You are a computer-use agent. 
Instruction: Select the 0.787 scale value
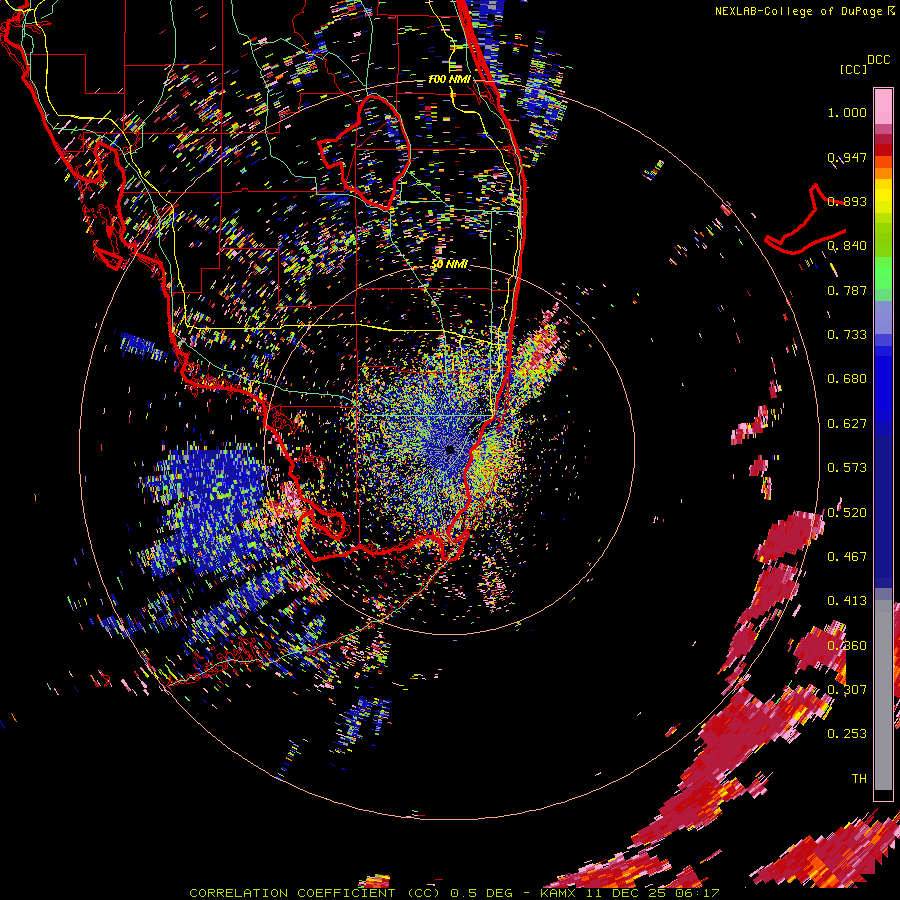pyautogui.click(x=847, y=290)
